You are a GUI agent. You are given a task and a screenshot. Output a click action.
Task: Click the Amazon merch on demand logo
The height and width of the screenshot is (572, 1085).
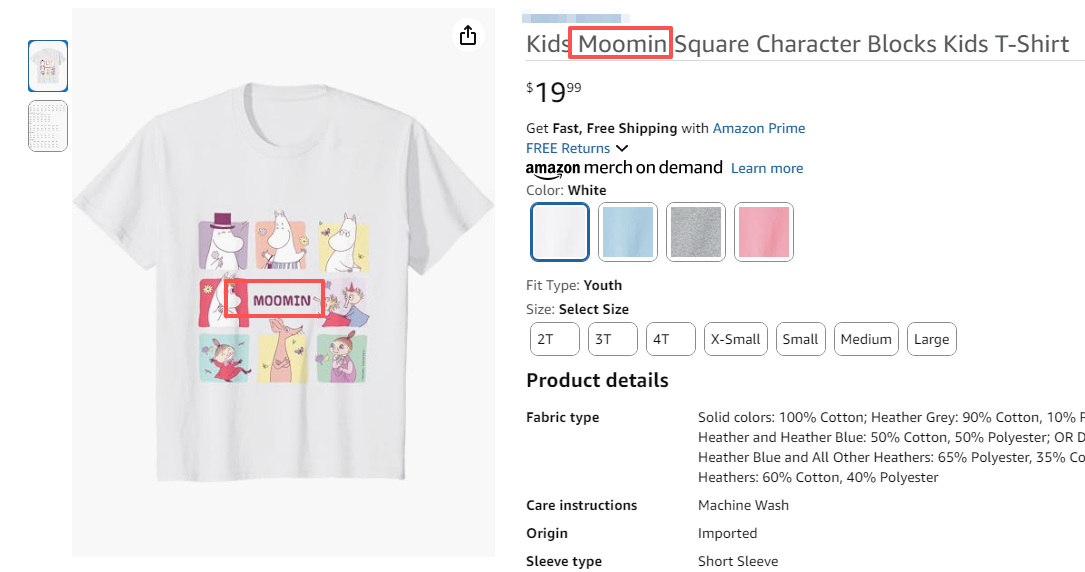point(624,168)
